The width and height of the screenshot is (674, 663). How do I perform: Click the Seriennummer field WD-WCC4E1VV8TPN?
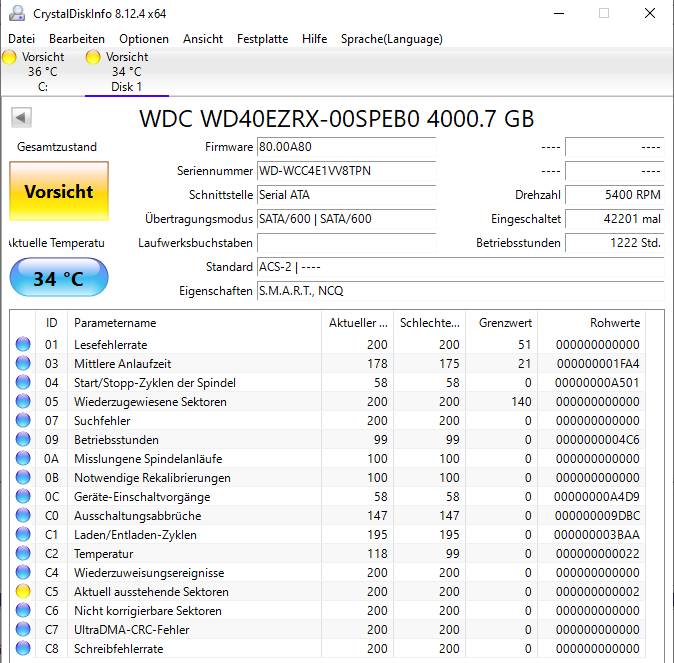coord(346,171)
